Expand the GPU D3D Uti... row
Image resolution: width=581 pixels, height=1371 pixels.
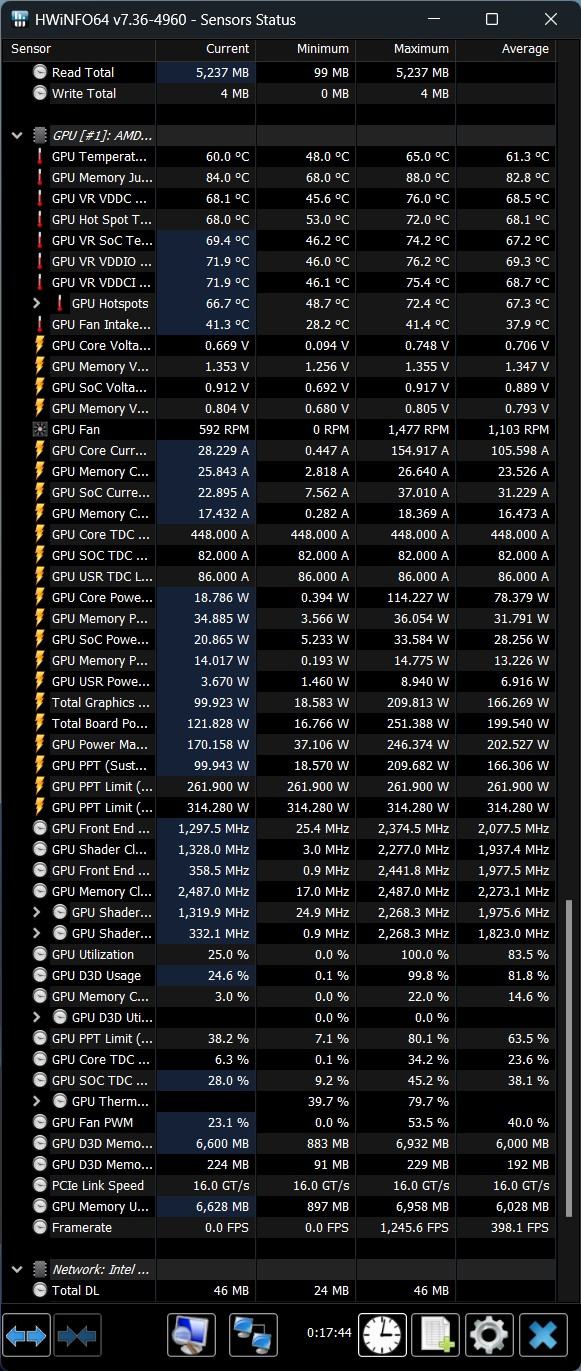[x=37, y=1017]
